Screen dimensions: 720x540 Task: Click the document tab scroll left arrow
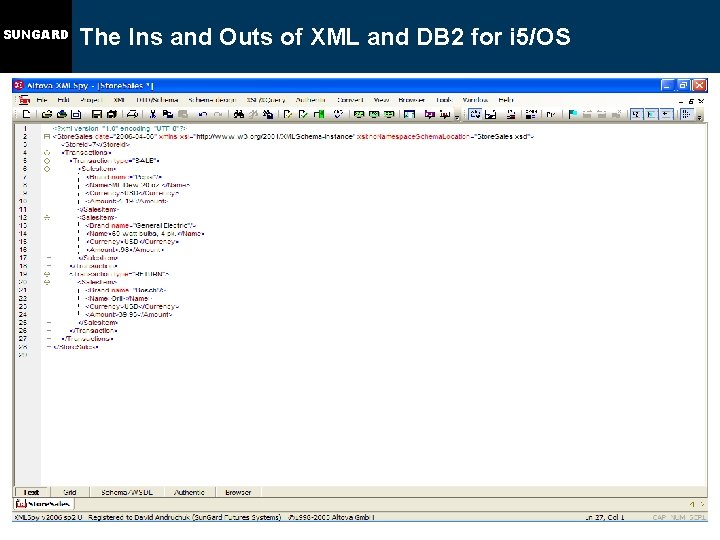click(x=692, y=504)
